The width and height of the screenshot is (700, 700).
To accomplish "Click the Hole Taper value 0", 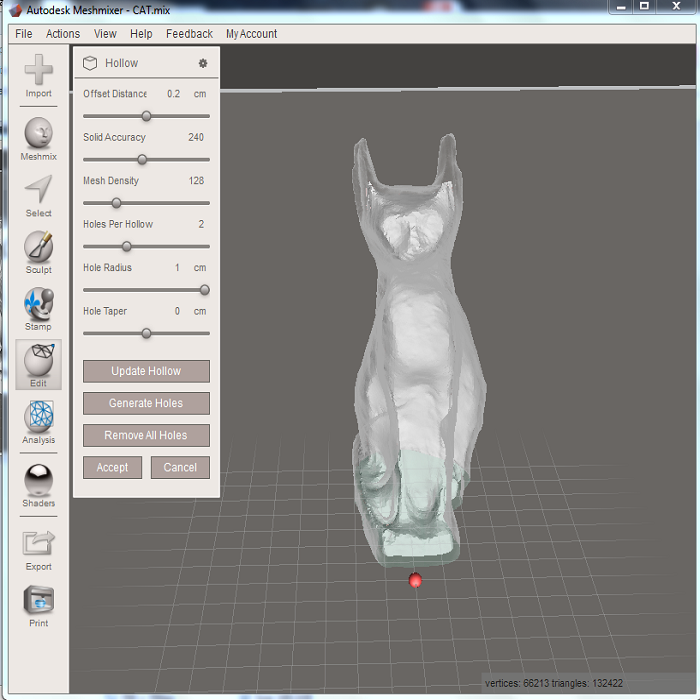I will [x=177, y=311].
